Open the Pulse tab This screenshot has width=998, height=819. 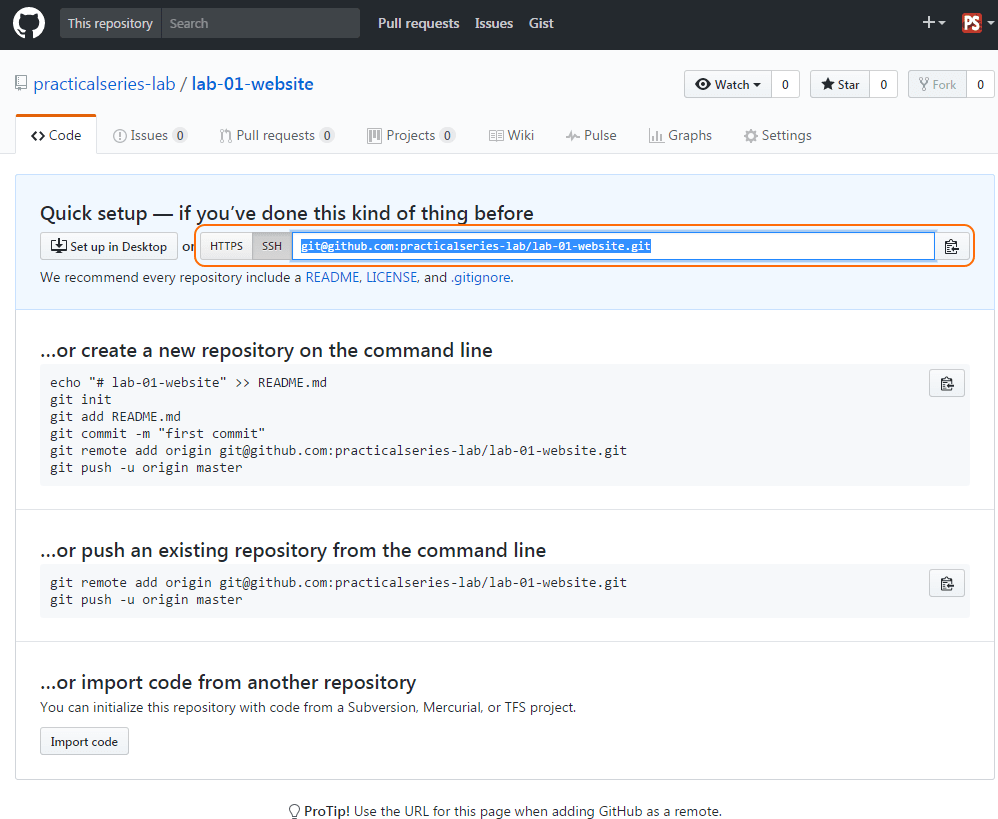point(591,136)
